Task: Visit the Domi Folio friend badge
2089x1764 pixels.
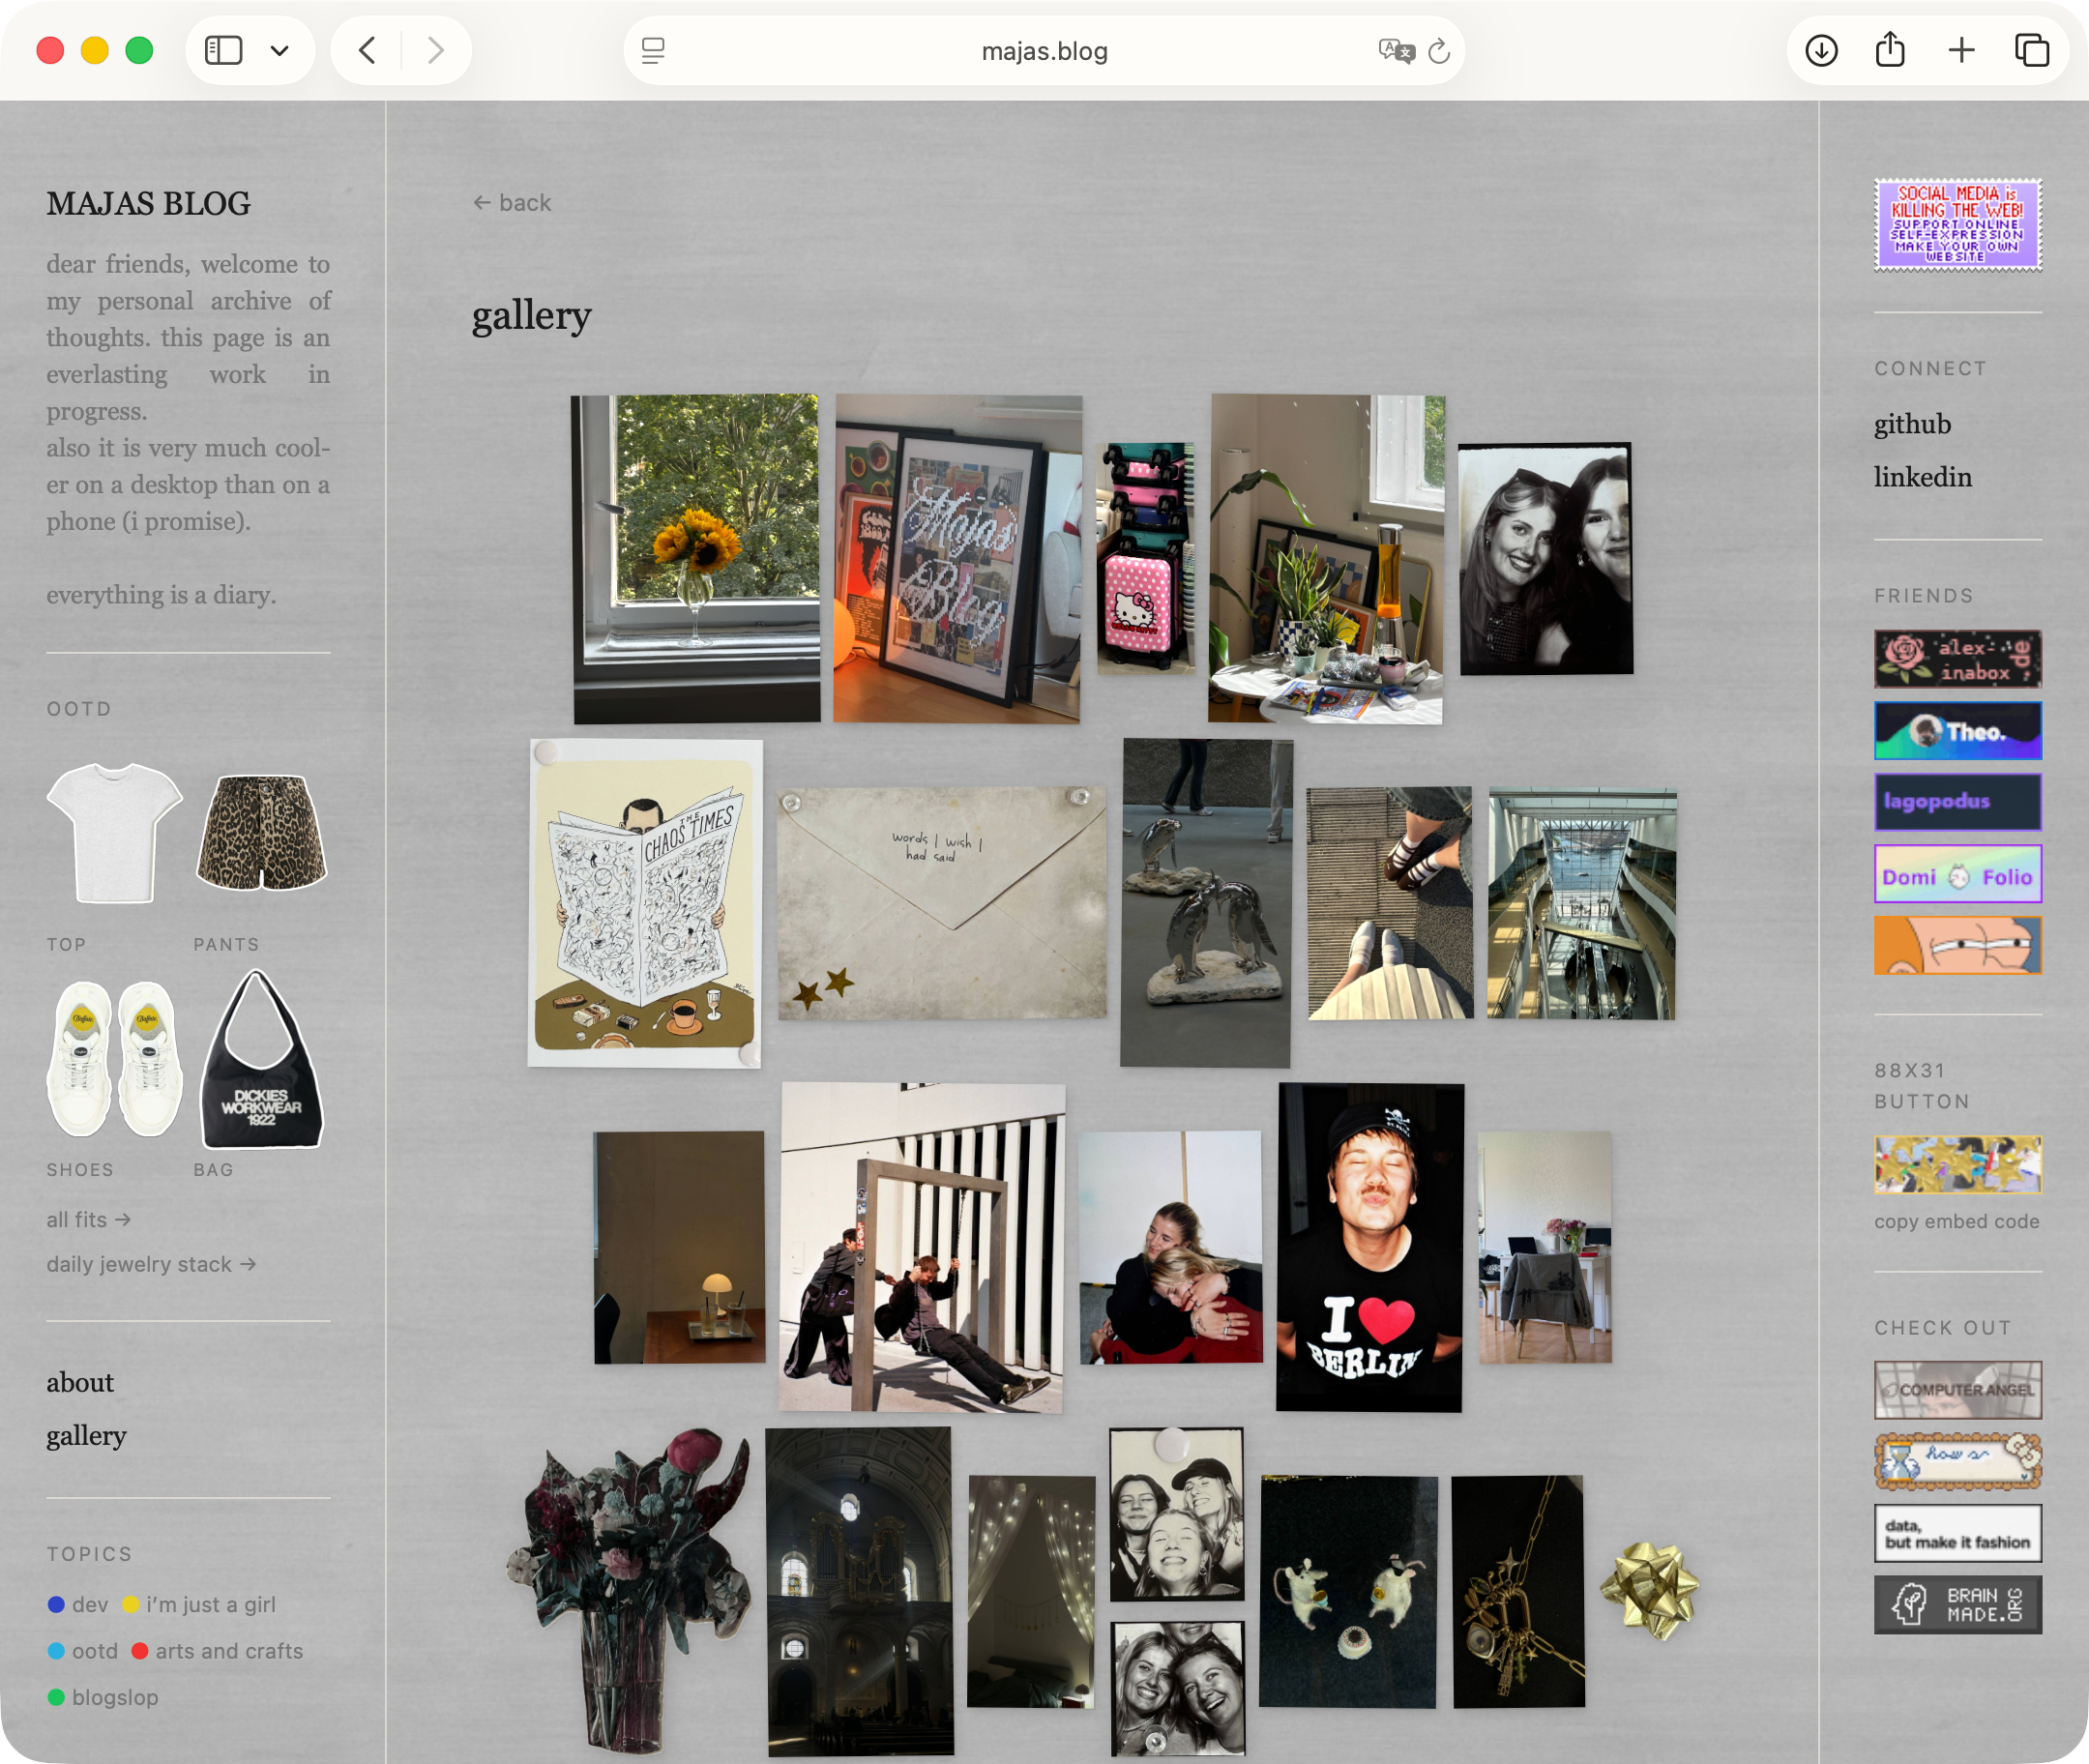Action: (x=1958, y=874)
